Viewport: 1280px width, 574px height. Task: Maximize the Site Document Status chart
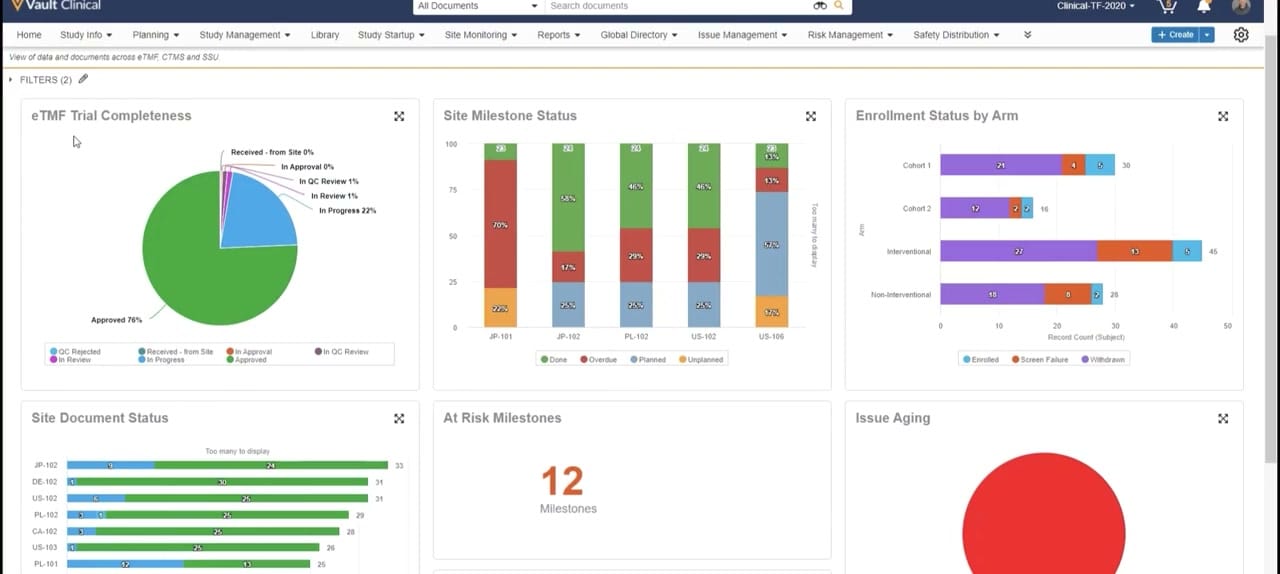(399, 419)
